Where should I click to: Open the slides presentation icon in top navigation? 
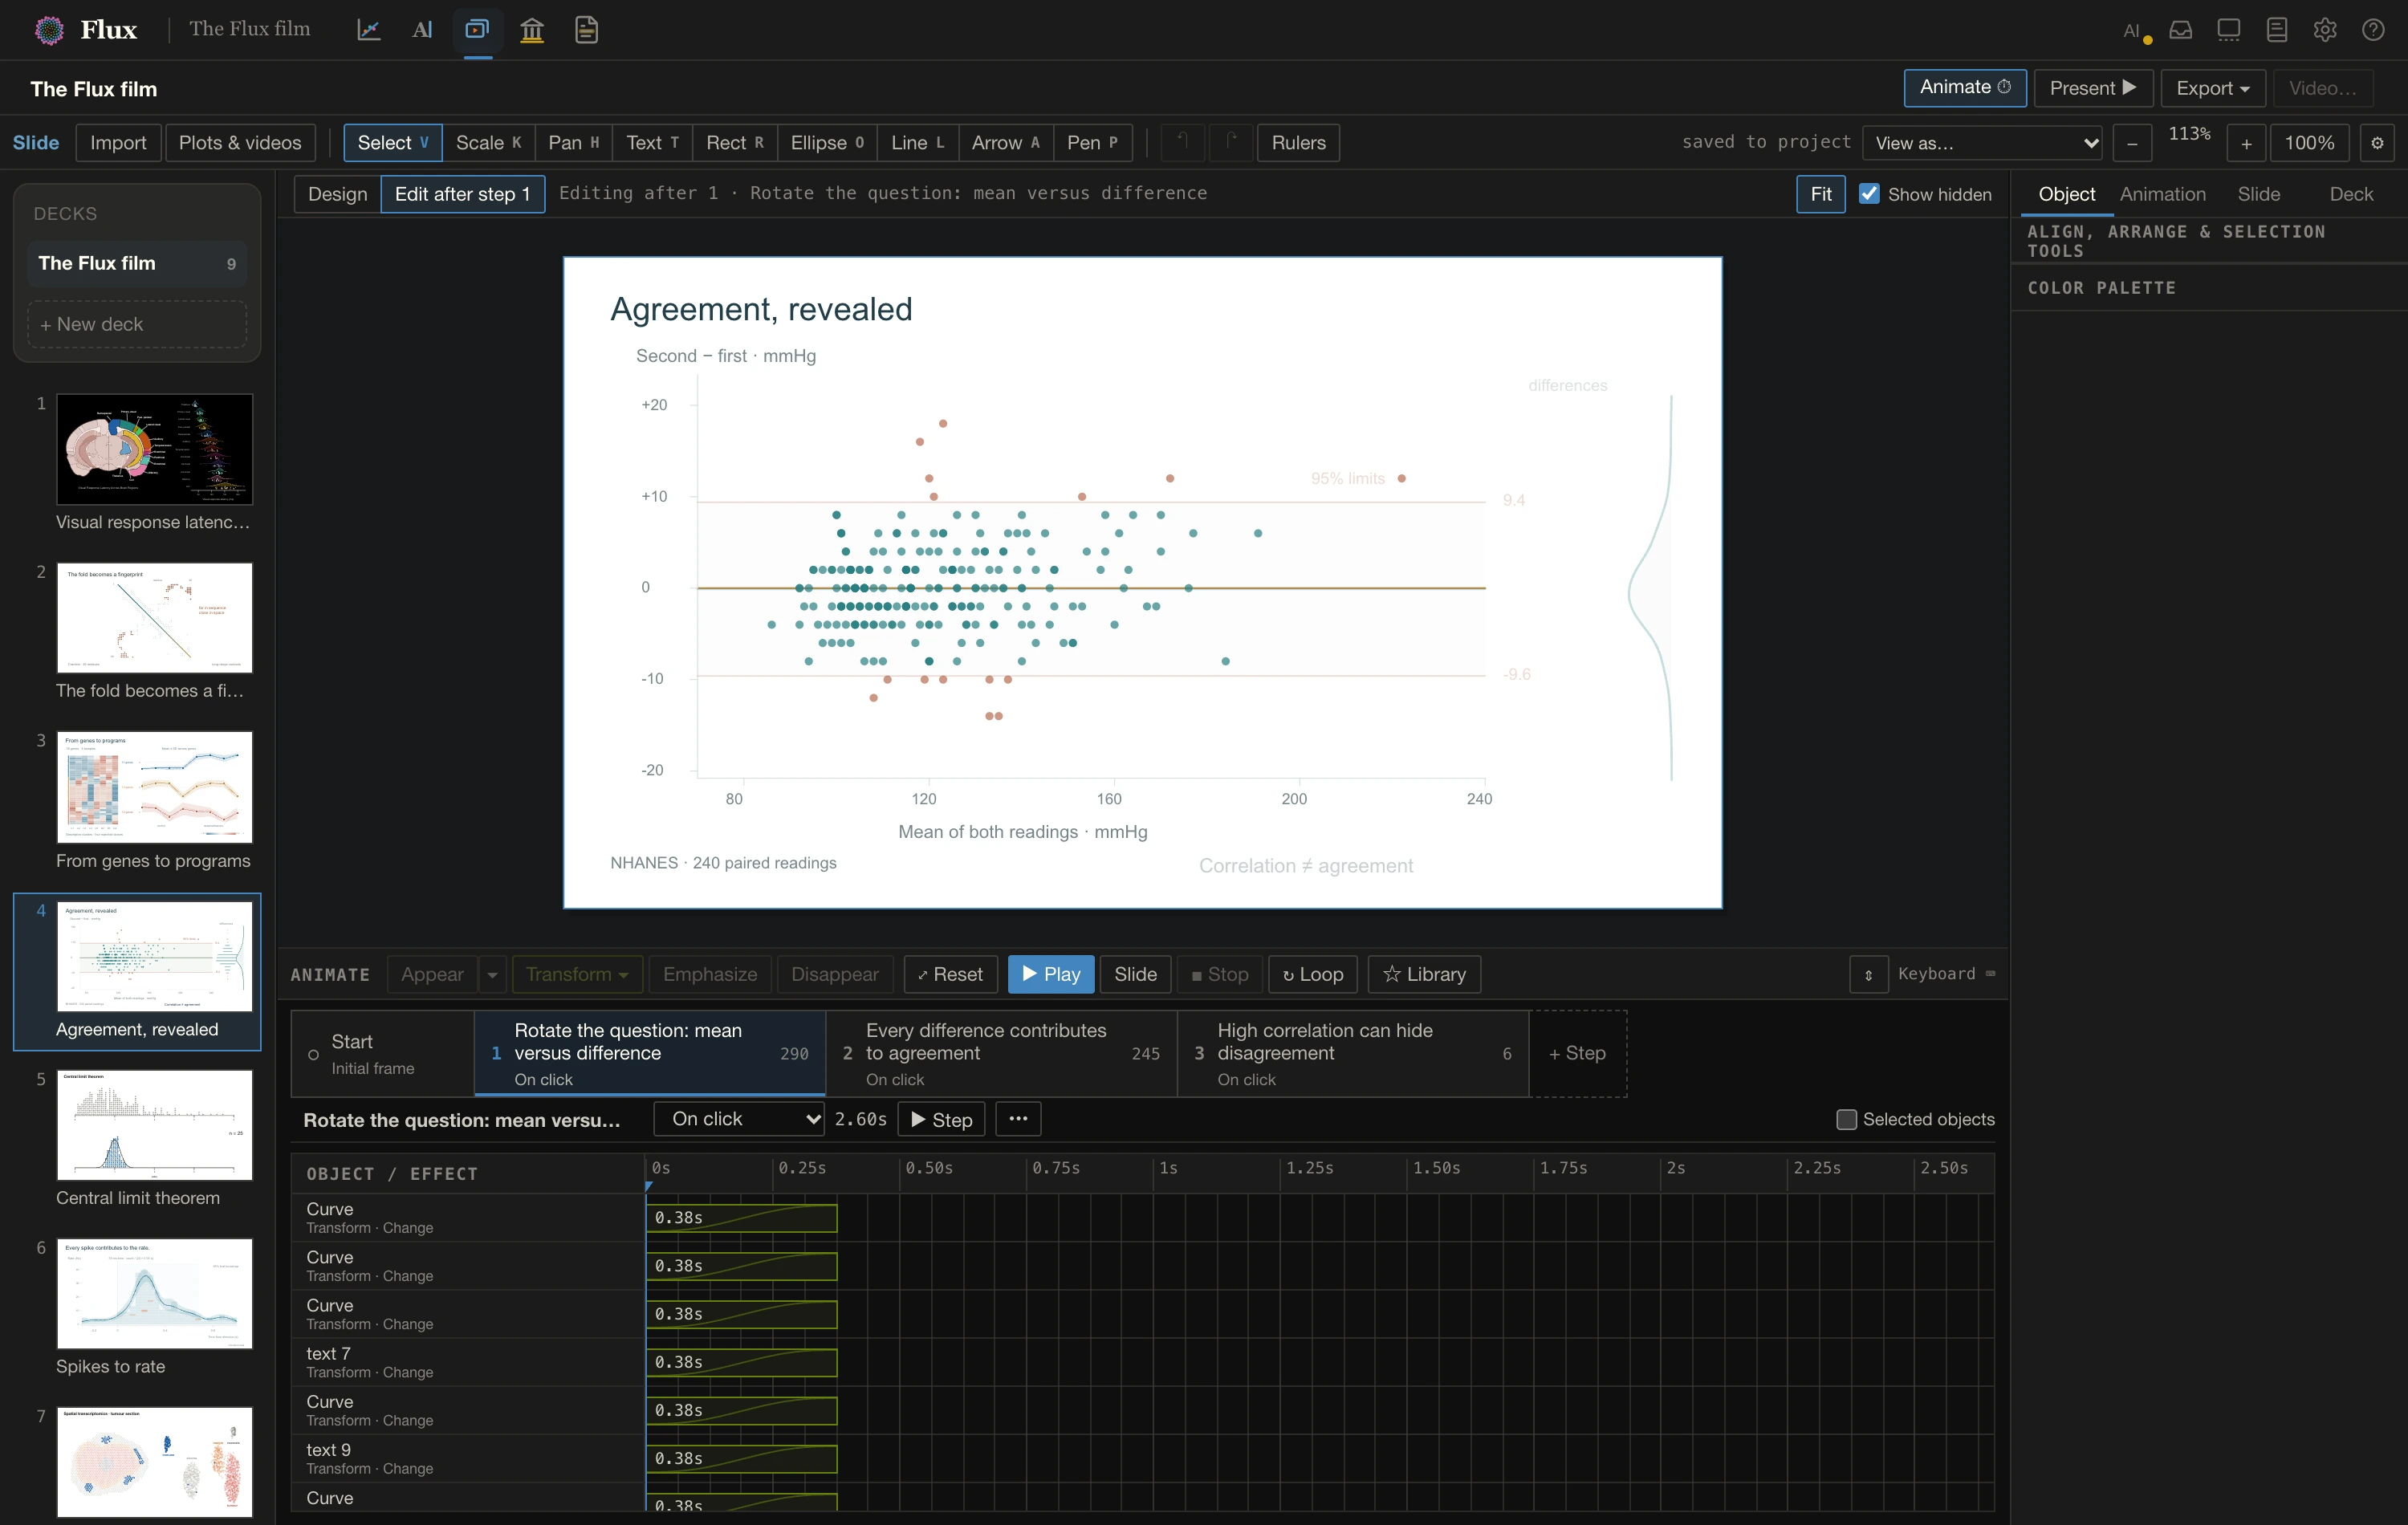click(x=478, y=30)
